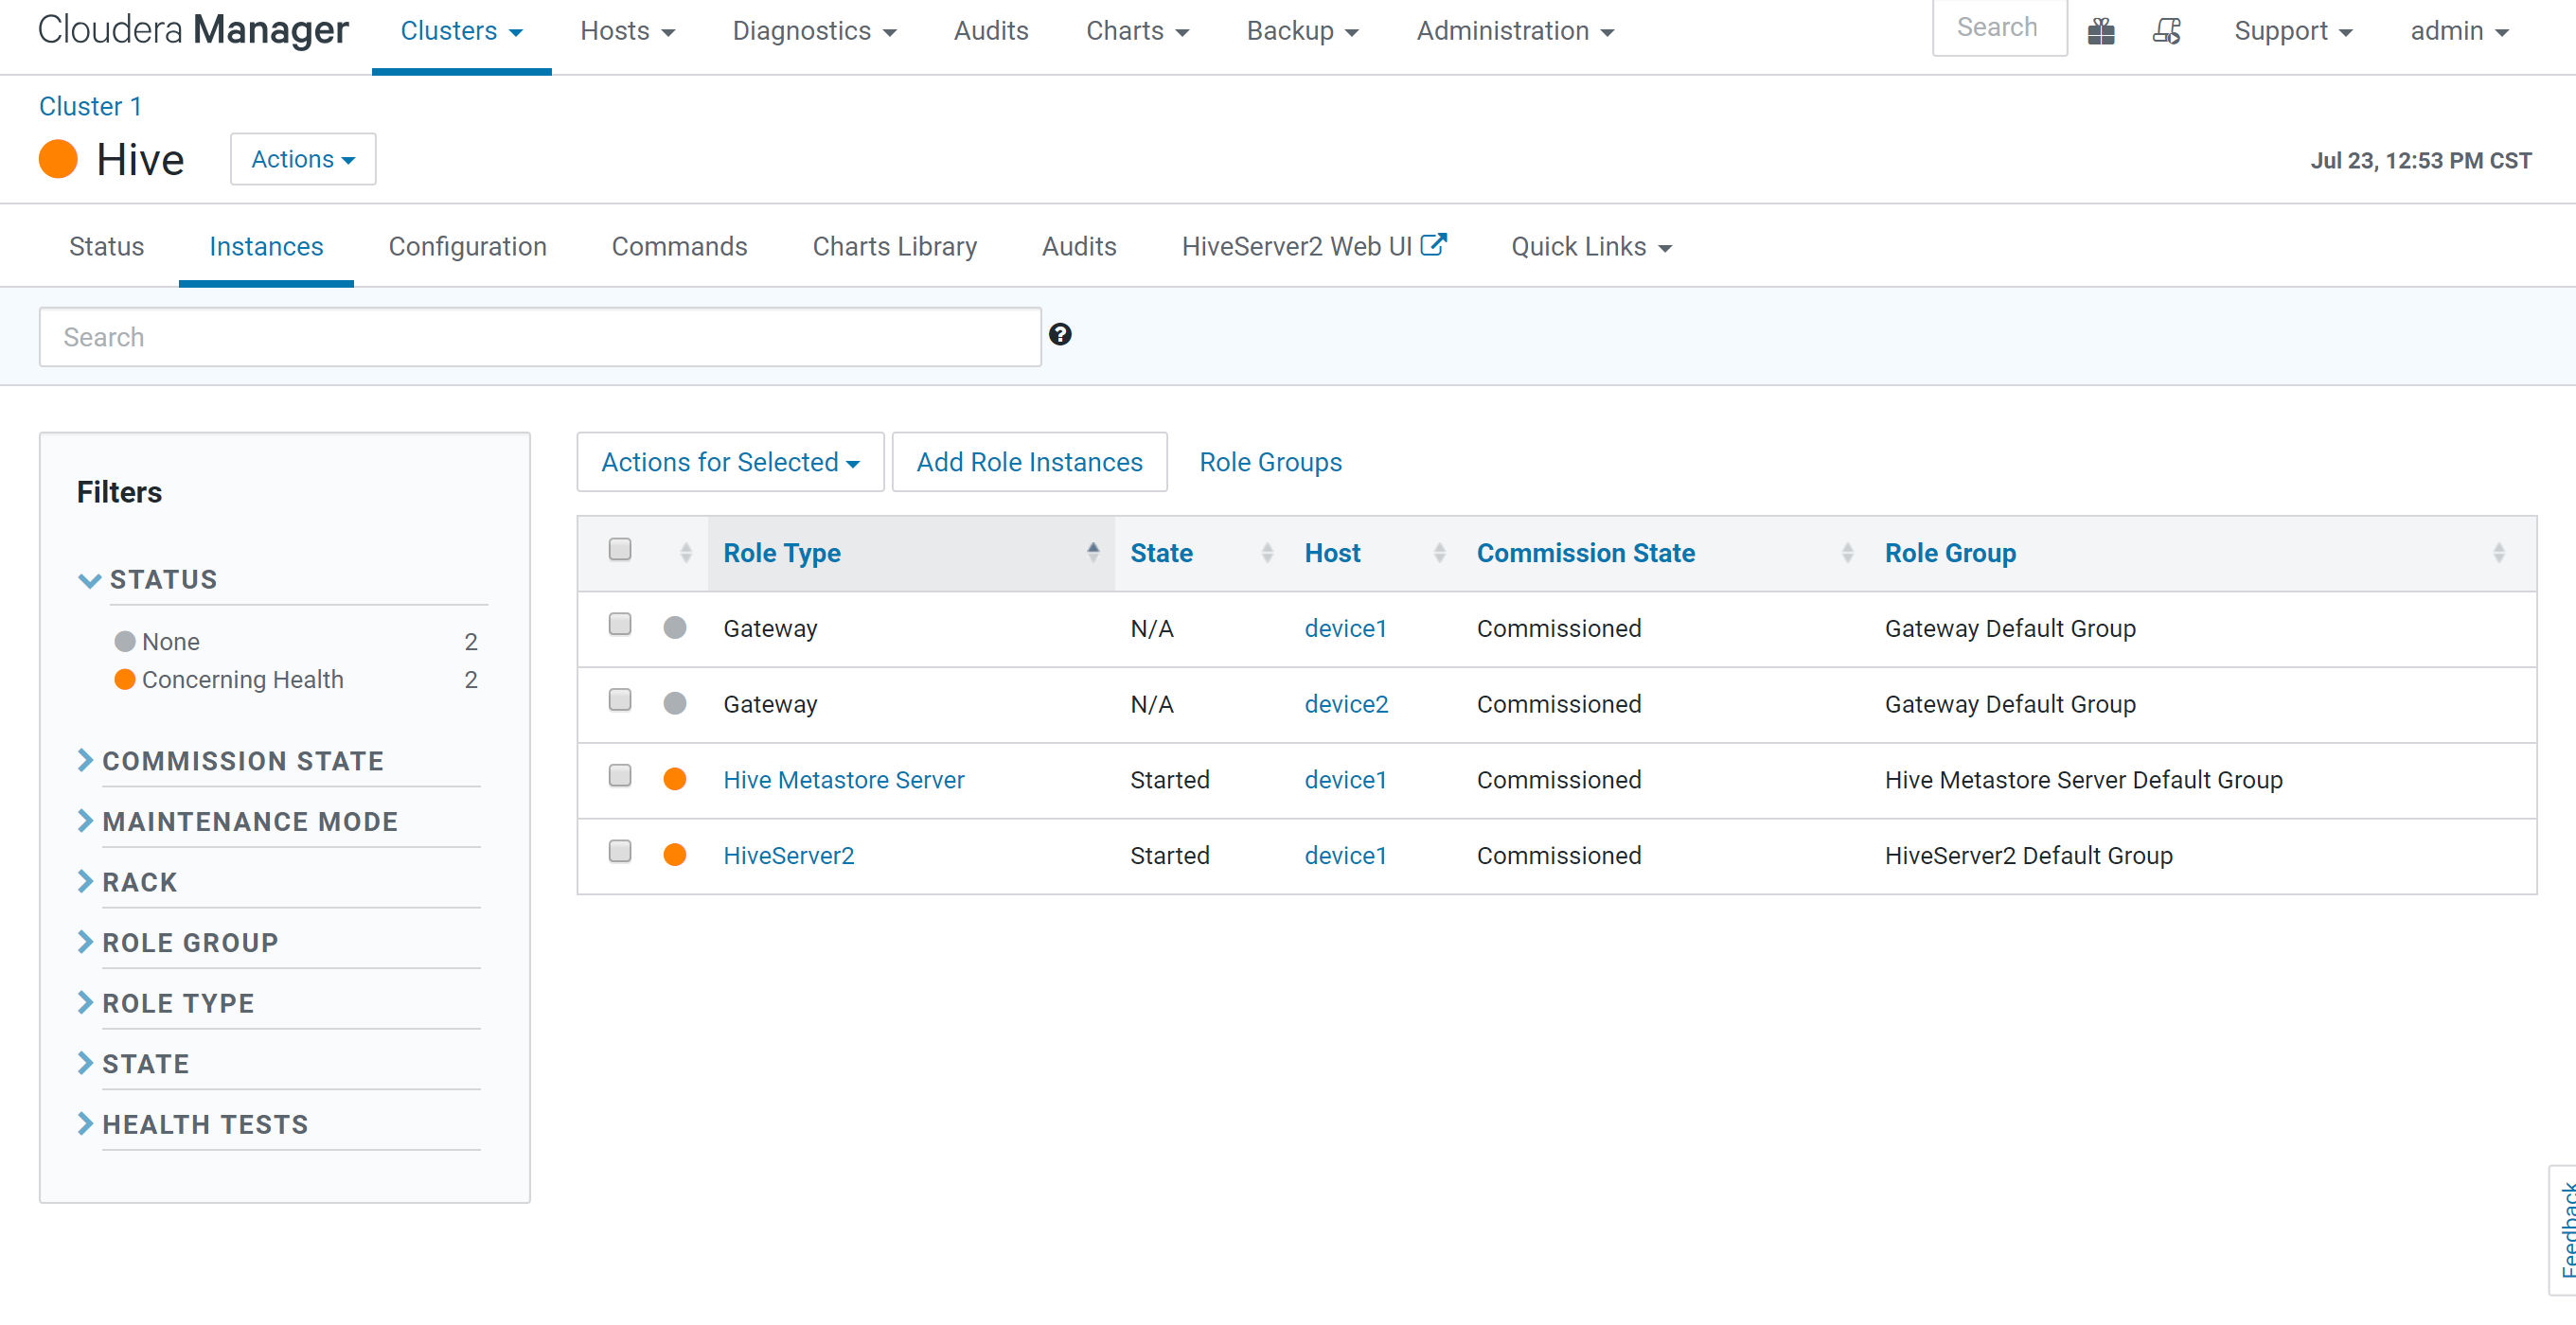Check the select-all checkbox in table header
Viewport: 2576px width, 1325px height.
620,549
